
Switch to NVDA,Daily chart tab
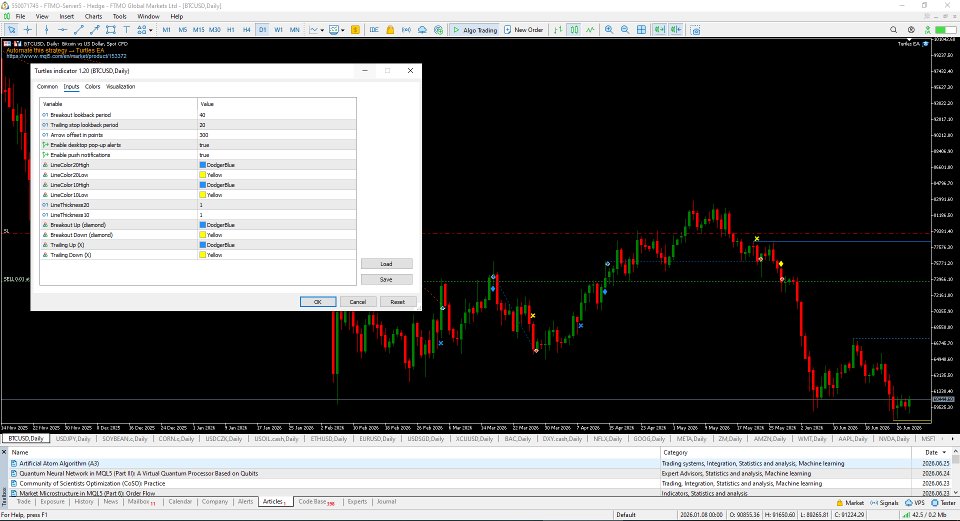[x=894, y=438]
